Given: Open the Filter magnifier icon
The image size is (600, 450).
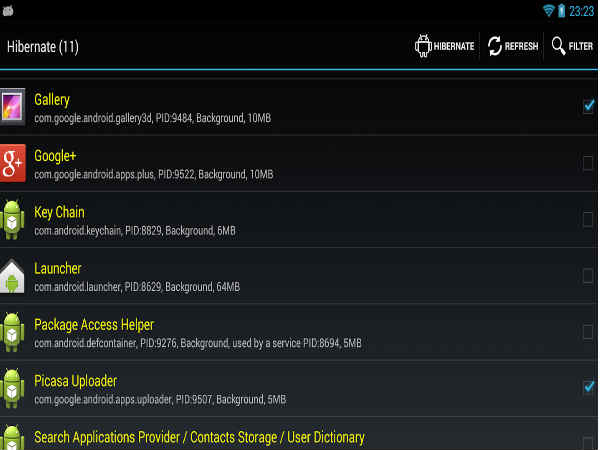Looking at the screenshot, I should [x=558, y=46].
